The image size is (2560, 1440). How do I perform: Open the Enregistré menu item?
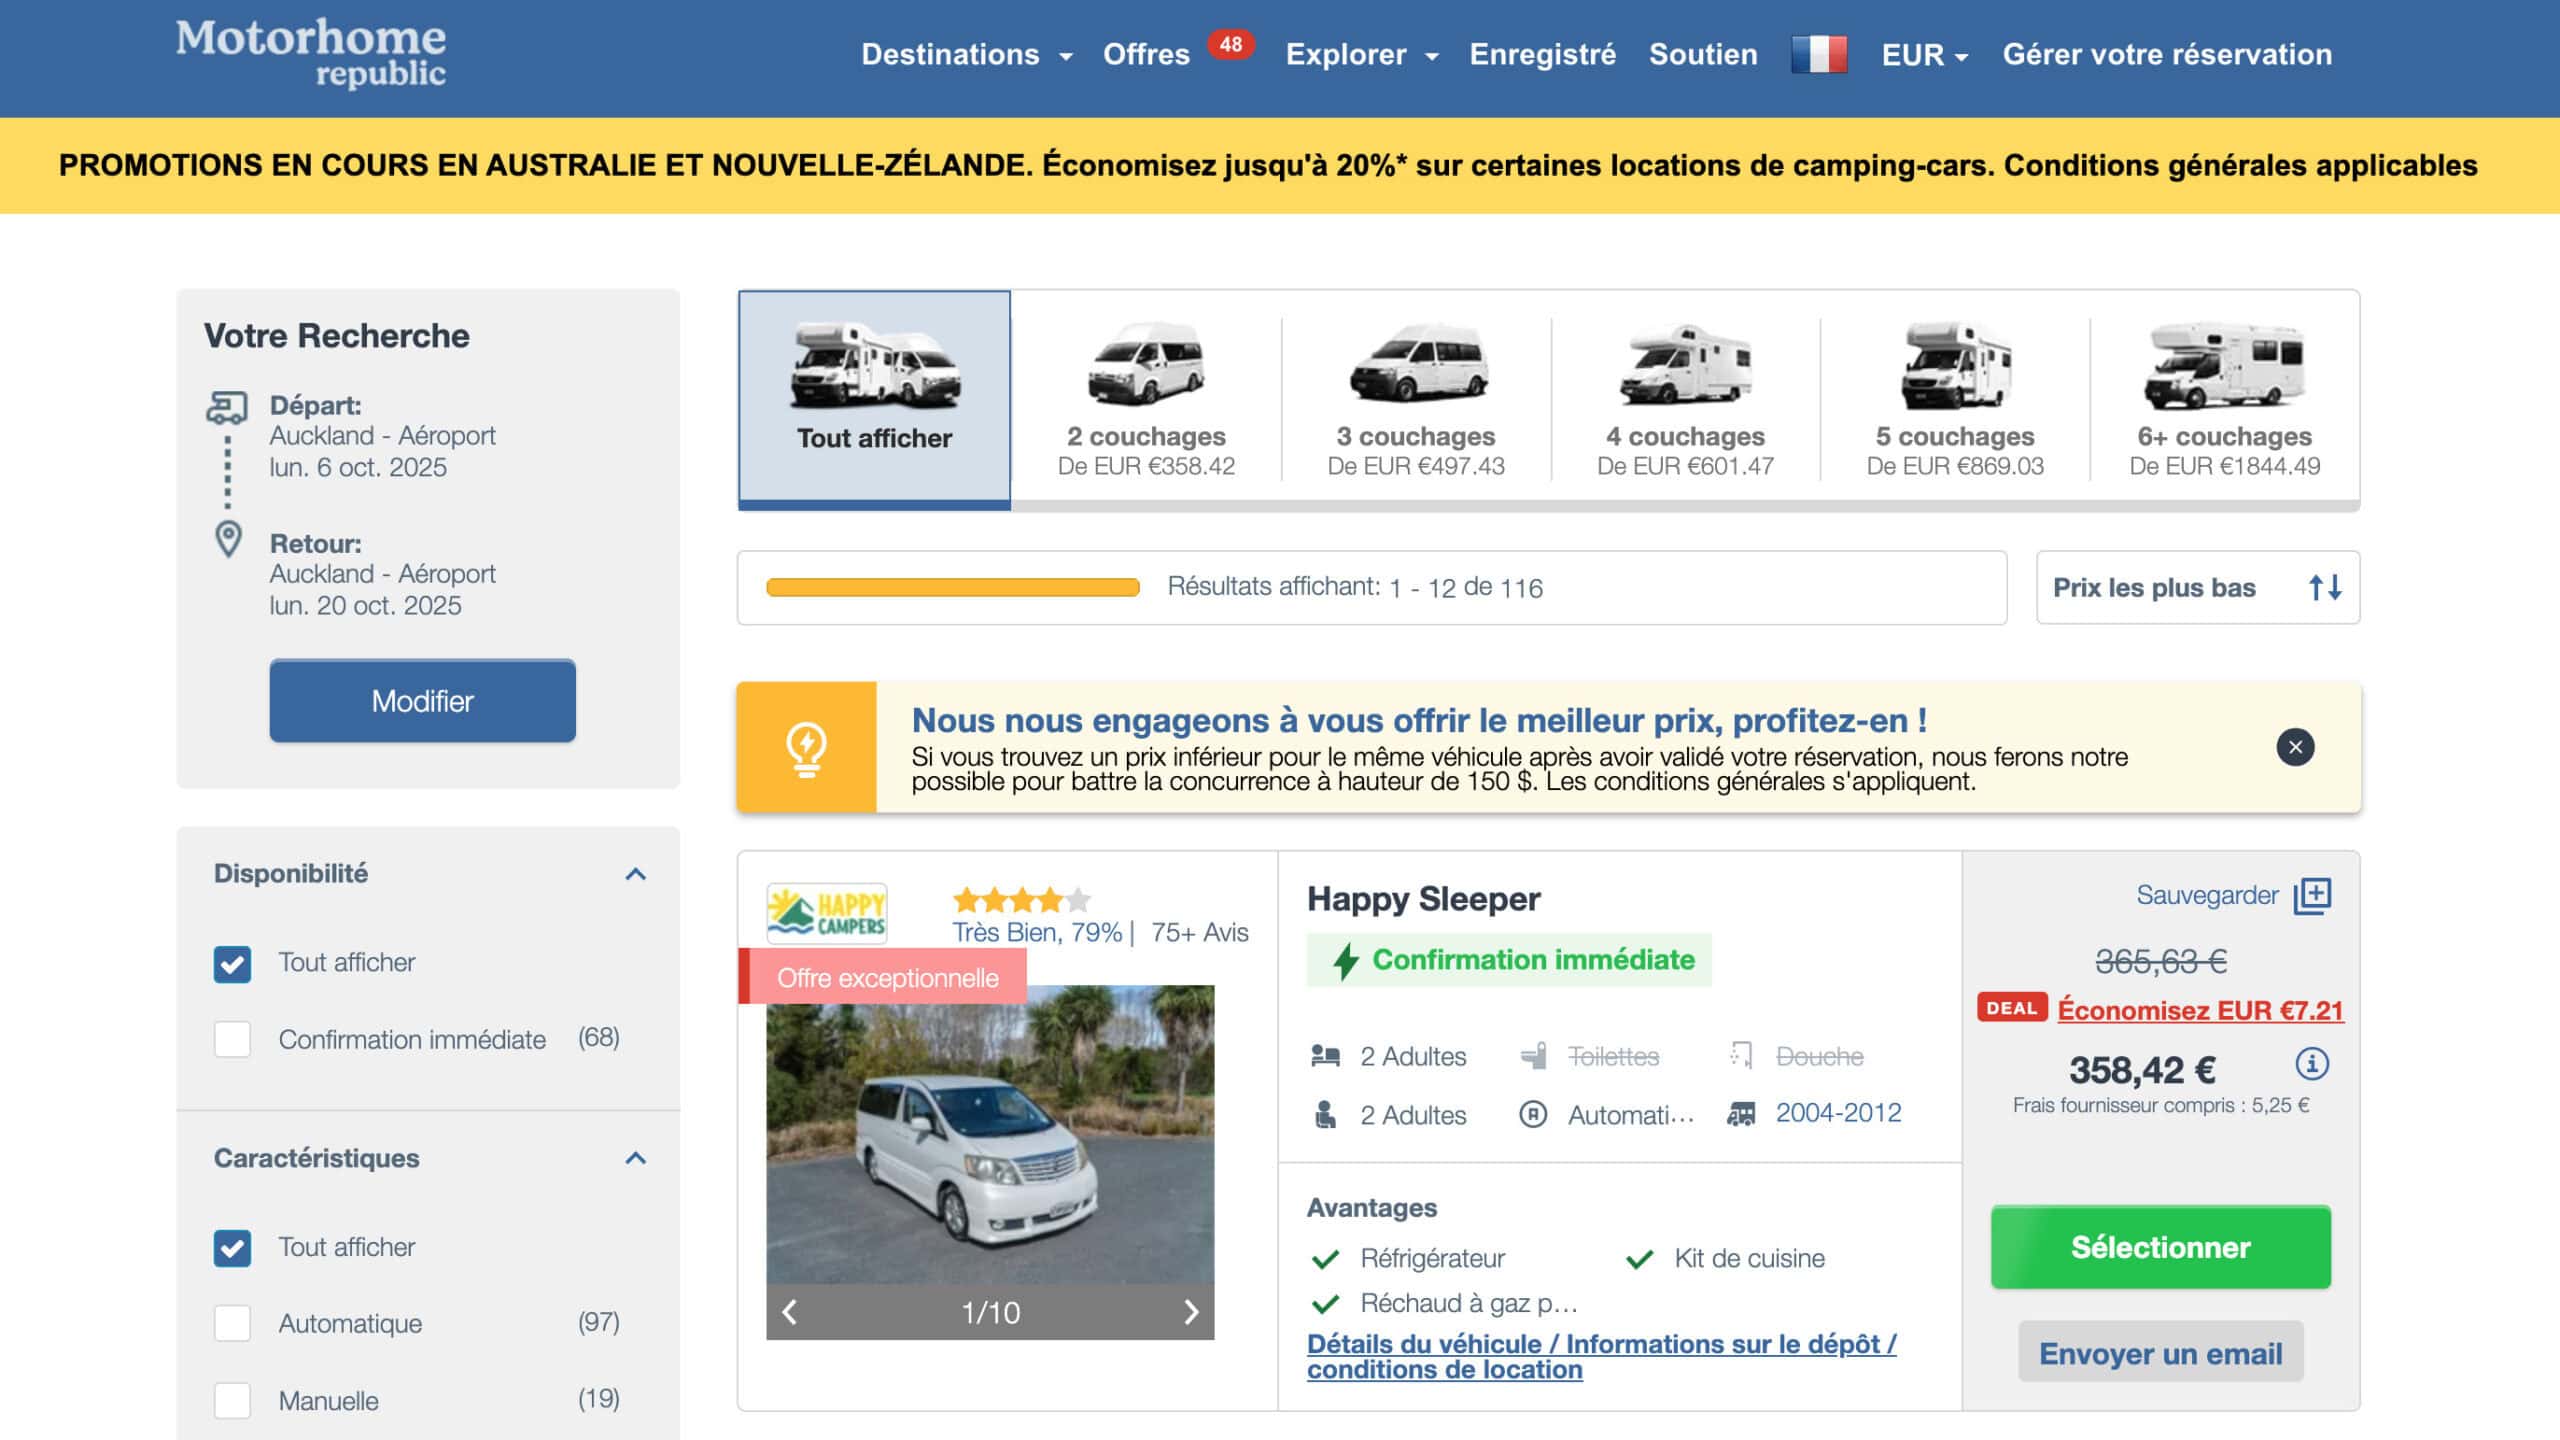1542,54
